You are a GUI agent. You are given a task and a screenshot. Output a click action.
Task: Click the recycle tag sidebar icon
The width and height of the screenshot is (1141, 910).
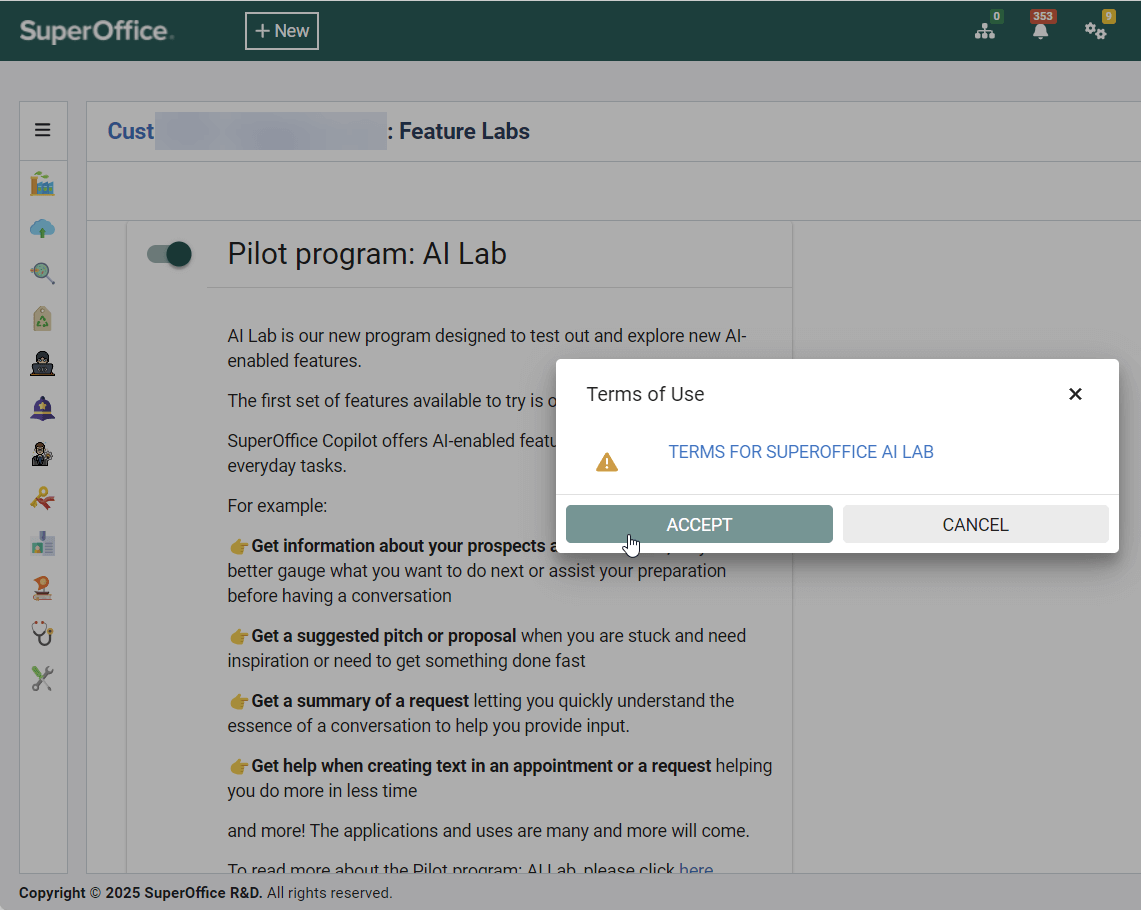pyautogui.click(x=42, y=319)
